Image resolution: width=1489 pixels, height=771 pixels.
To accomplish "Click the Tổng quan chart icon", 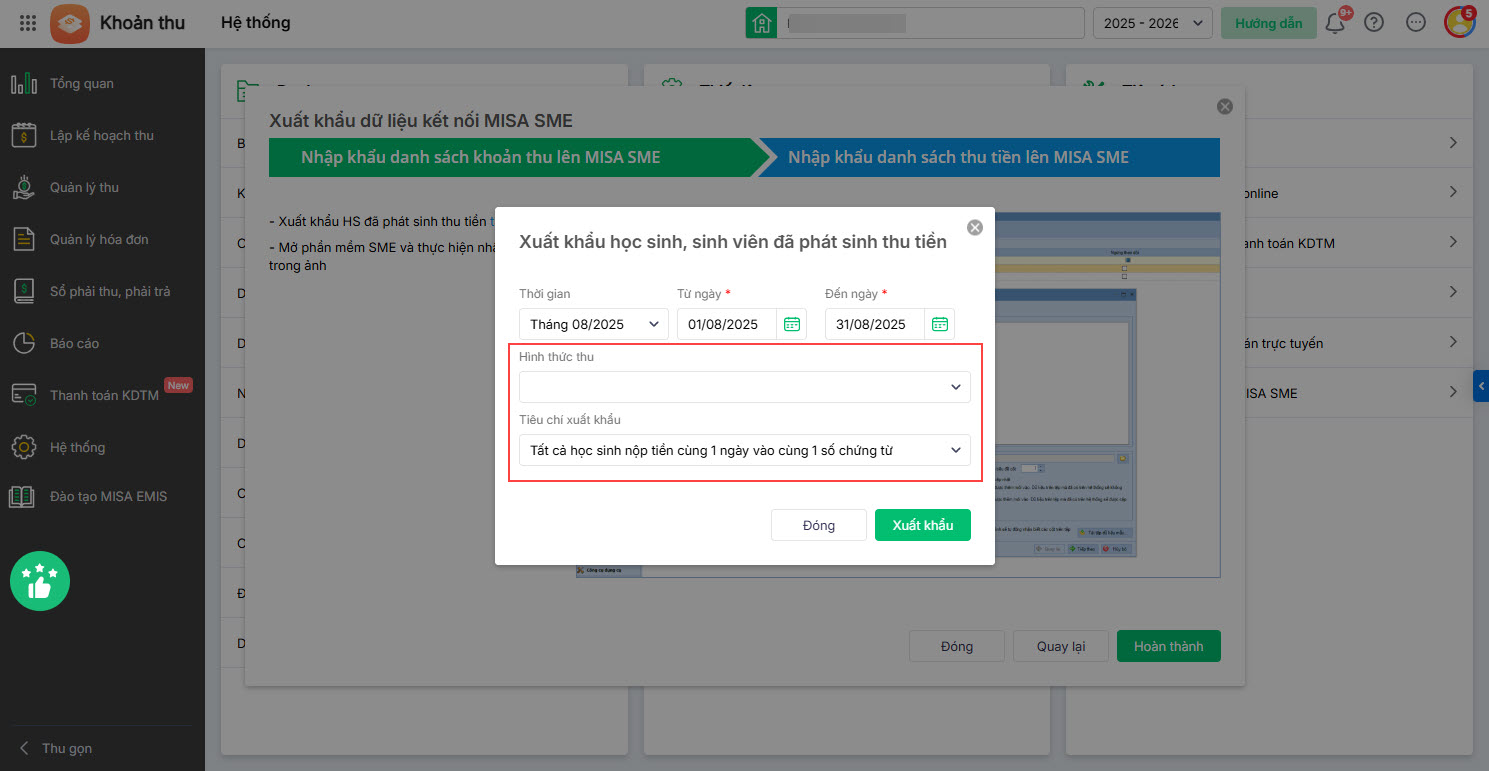I will [x=24, y=83].
